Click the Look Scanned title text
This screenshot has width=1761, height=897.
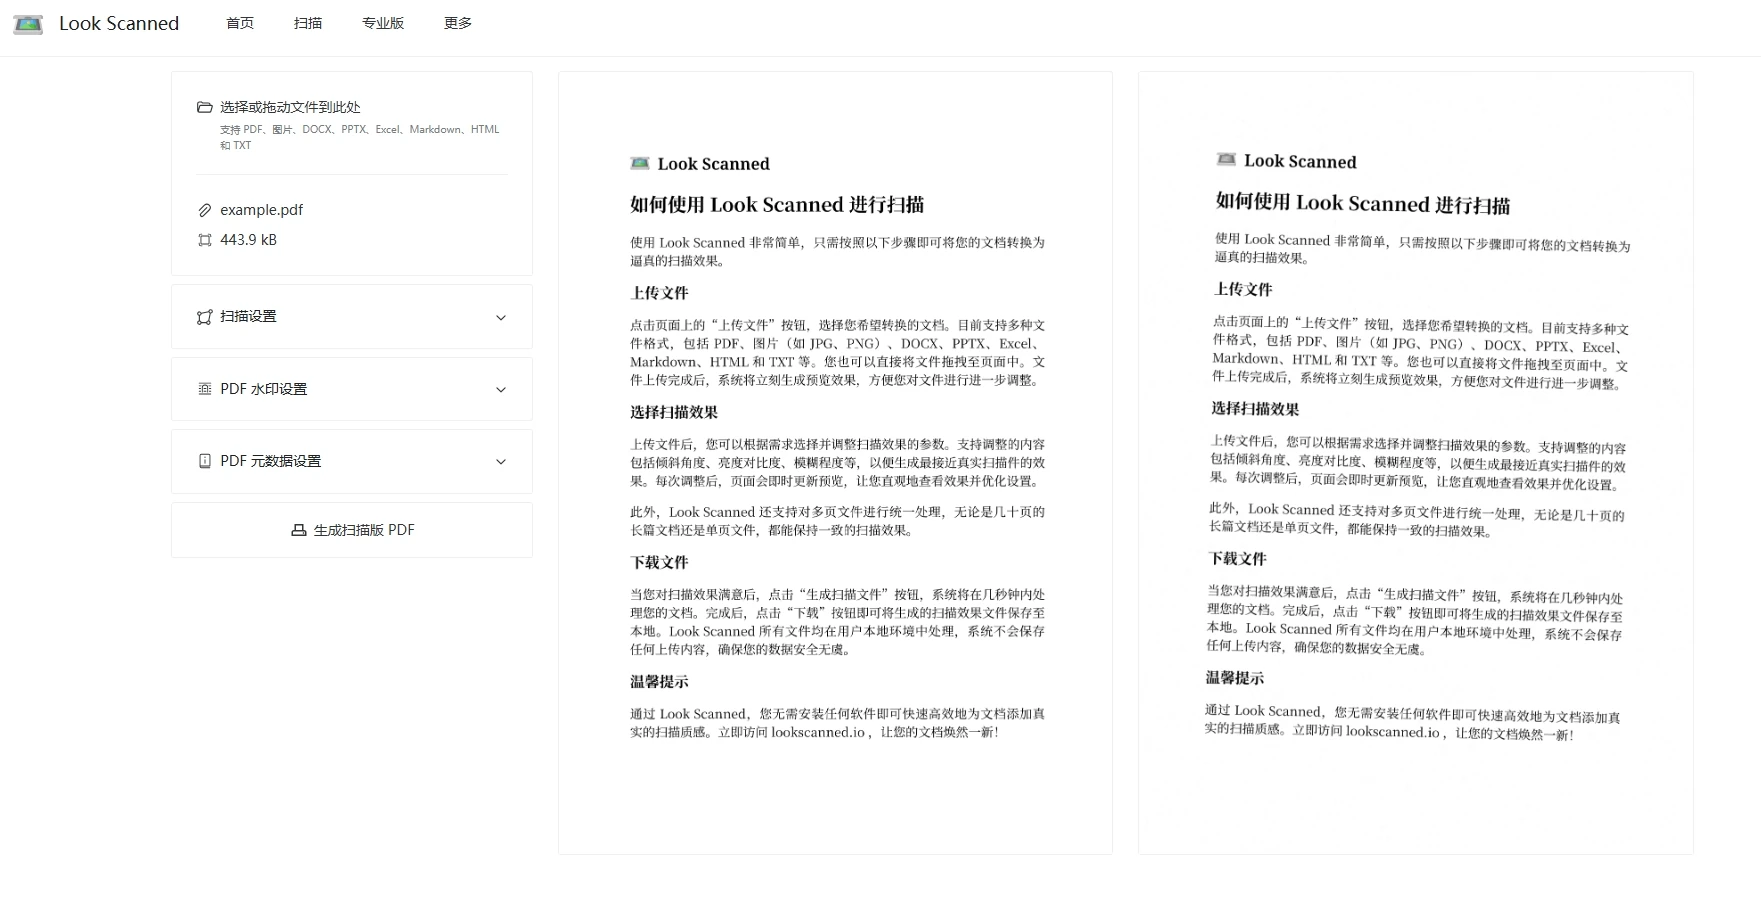pos(119,23)
